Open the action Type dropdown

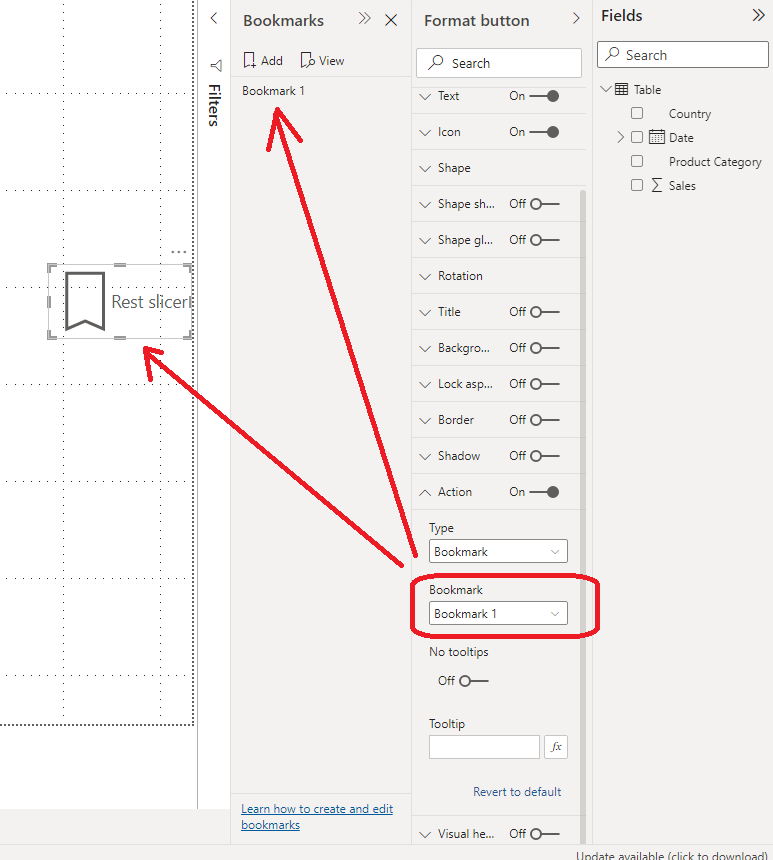tap(498, 551)
